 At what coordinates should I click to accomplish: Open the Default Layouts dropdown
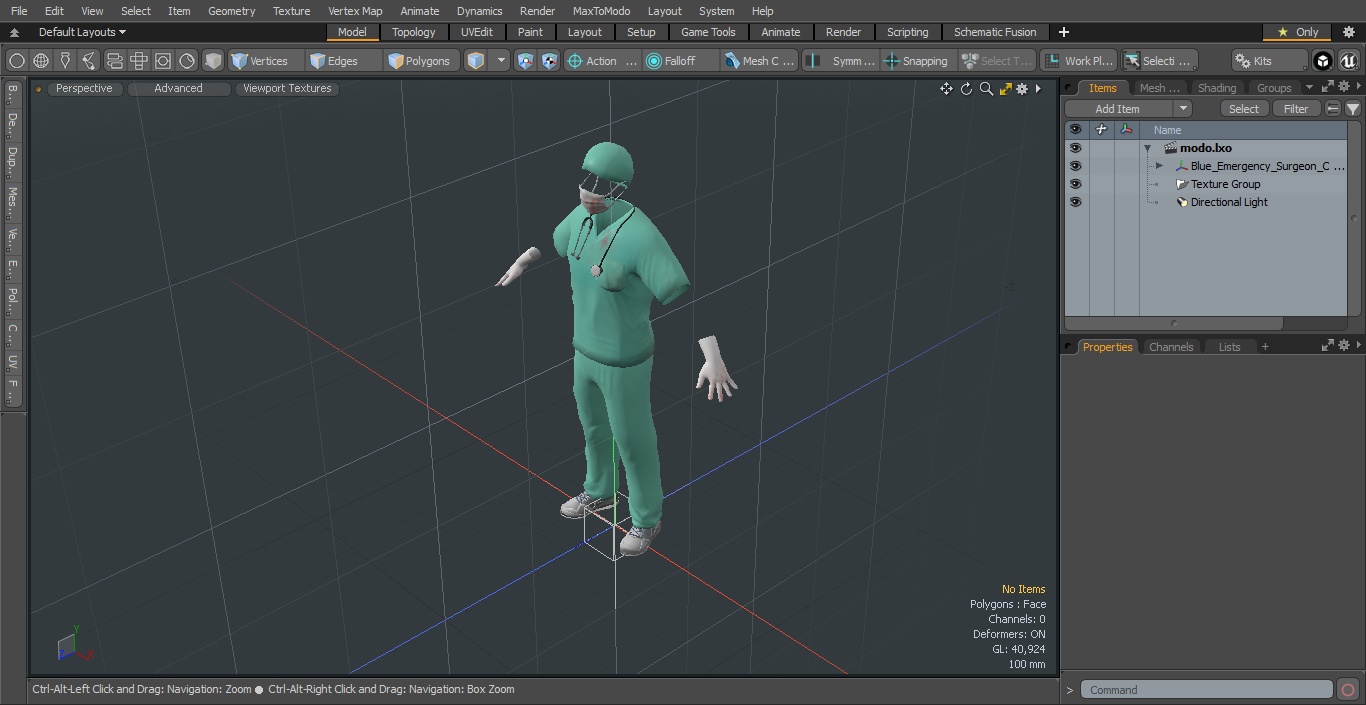click(82, 32)
